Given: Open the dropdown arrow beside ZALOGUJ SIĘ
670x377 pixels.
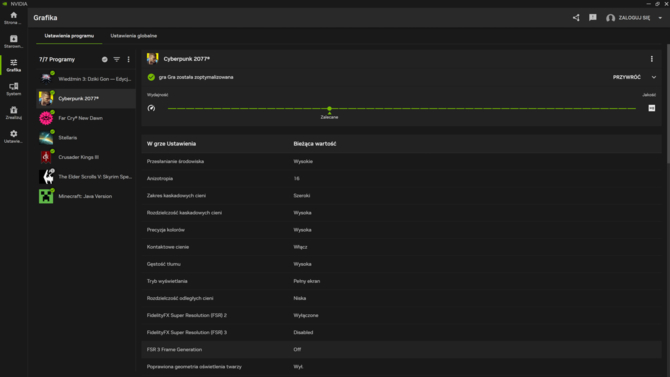Looking at the screenshot, I should coord(660,18).
